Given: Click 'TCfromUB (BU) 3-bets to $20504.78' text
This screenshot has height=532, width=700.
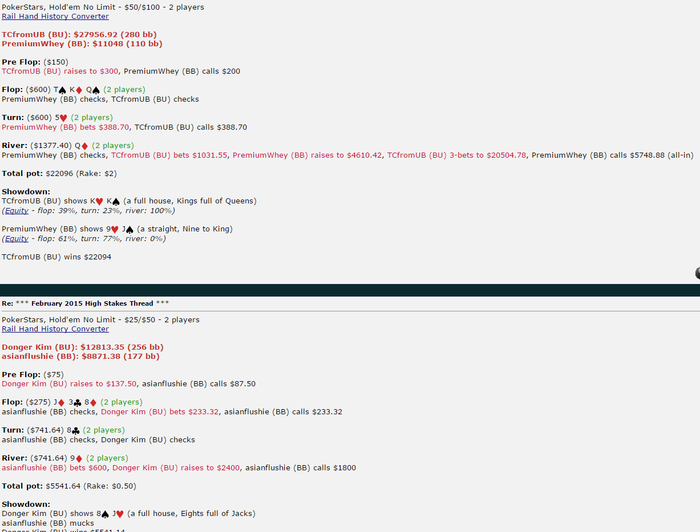Looking at the screenshot, I should [456, 155].
